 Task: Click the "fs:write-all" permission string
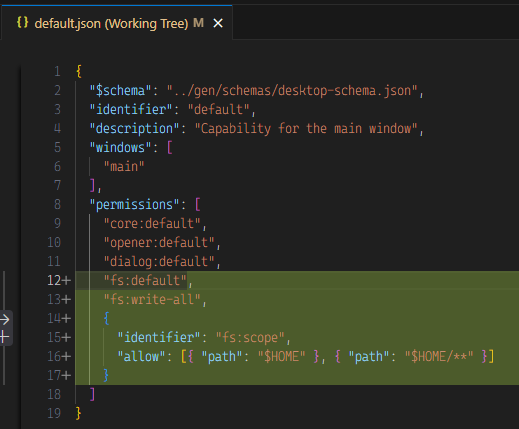coord(152,299)
